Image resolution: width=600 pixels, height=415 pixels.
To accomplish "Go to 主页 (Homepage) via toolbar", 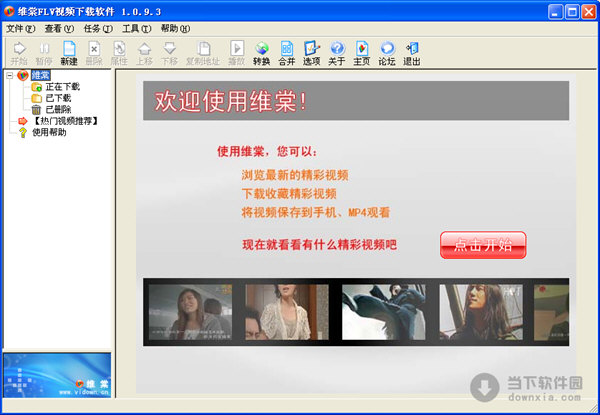I will 362,53.
